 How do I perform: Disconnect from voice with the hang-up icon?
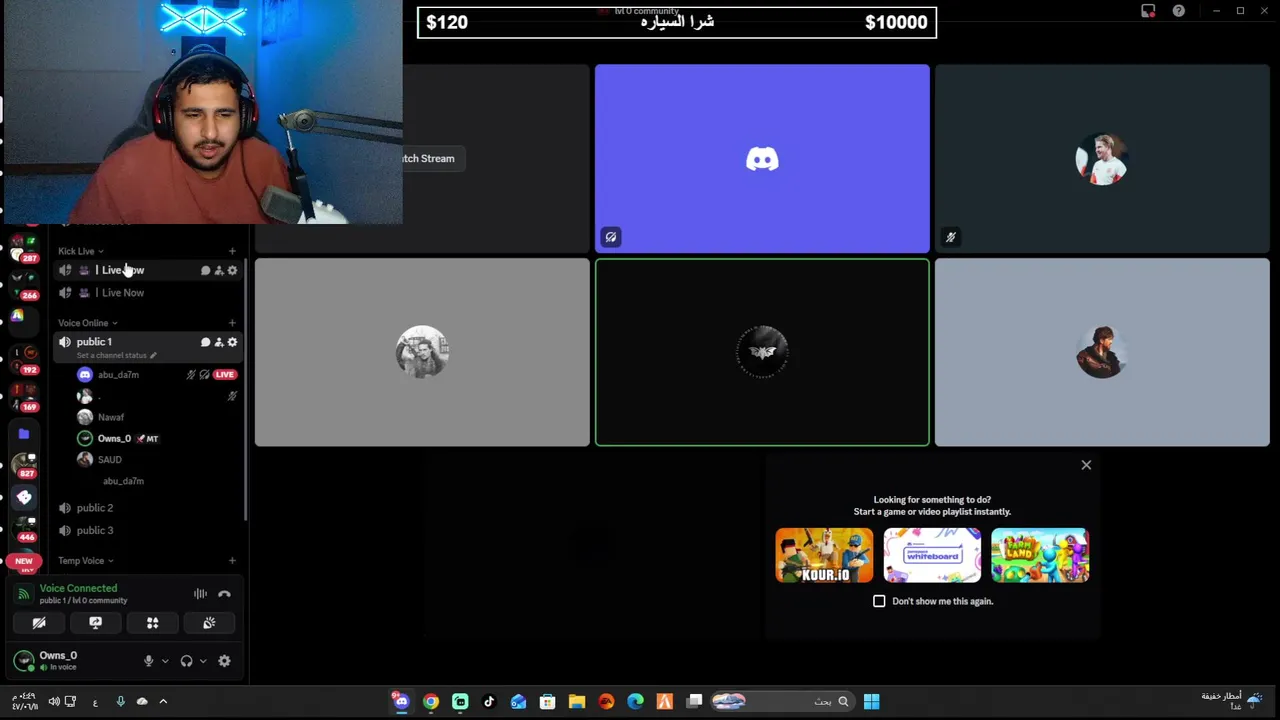[224, 594]
